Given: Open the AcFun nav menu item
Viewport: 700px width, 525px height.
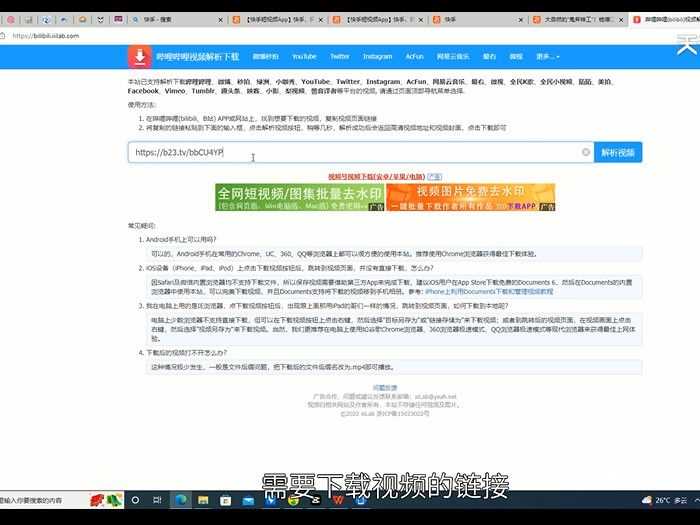Looking at the screenshot, I should [x=414, y=57].
